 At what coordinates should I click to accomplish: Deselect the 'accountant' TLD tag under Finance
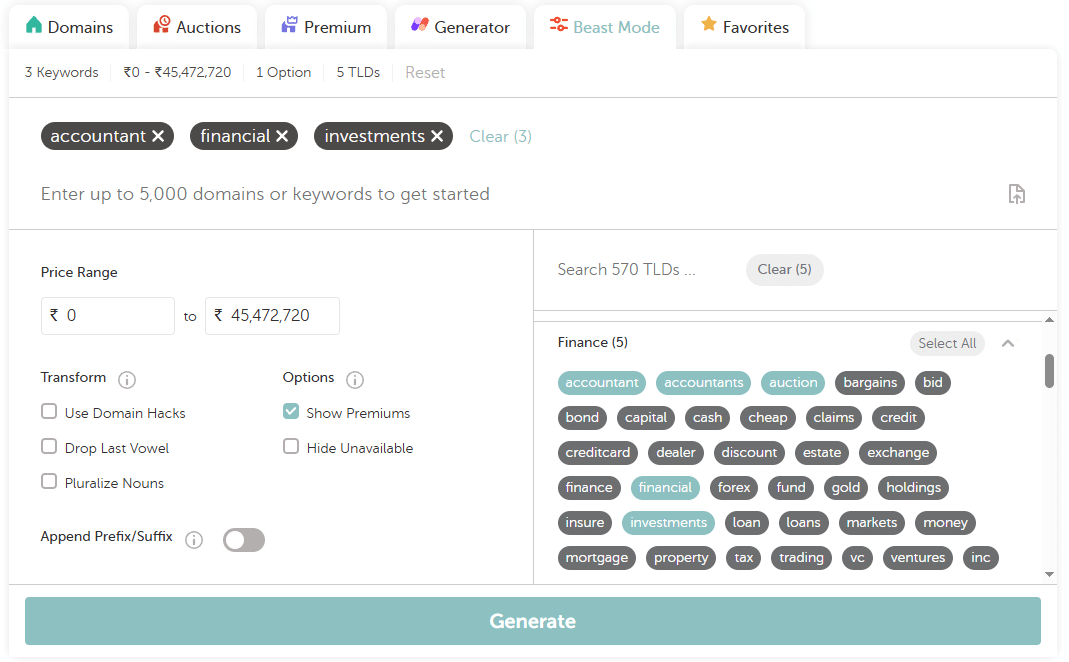coord(601,382)
